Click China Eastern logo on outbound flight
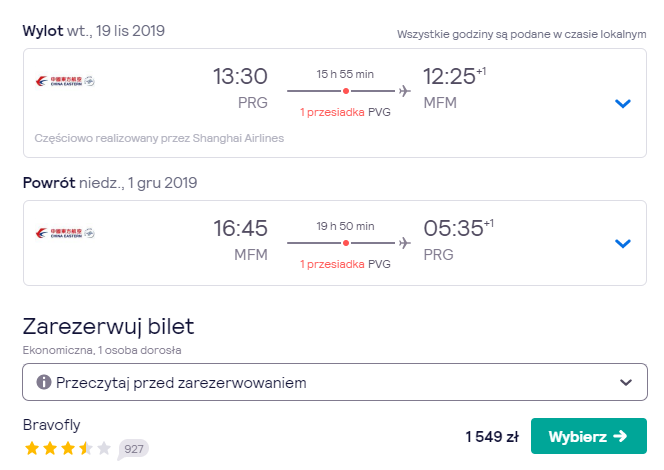The height and width of the screenshot is (470, 664). pos(65,81)
